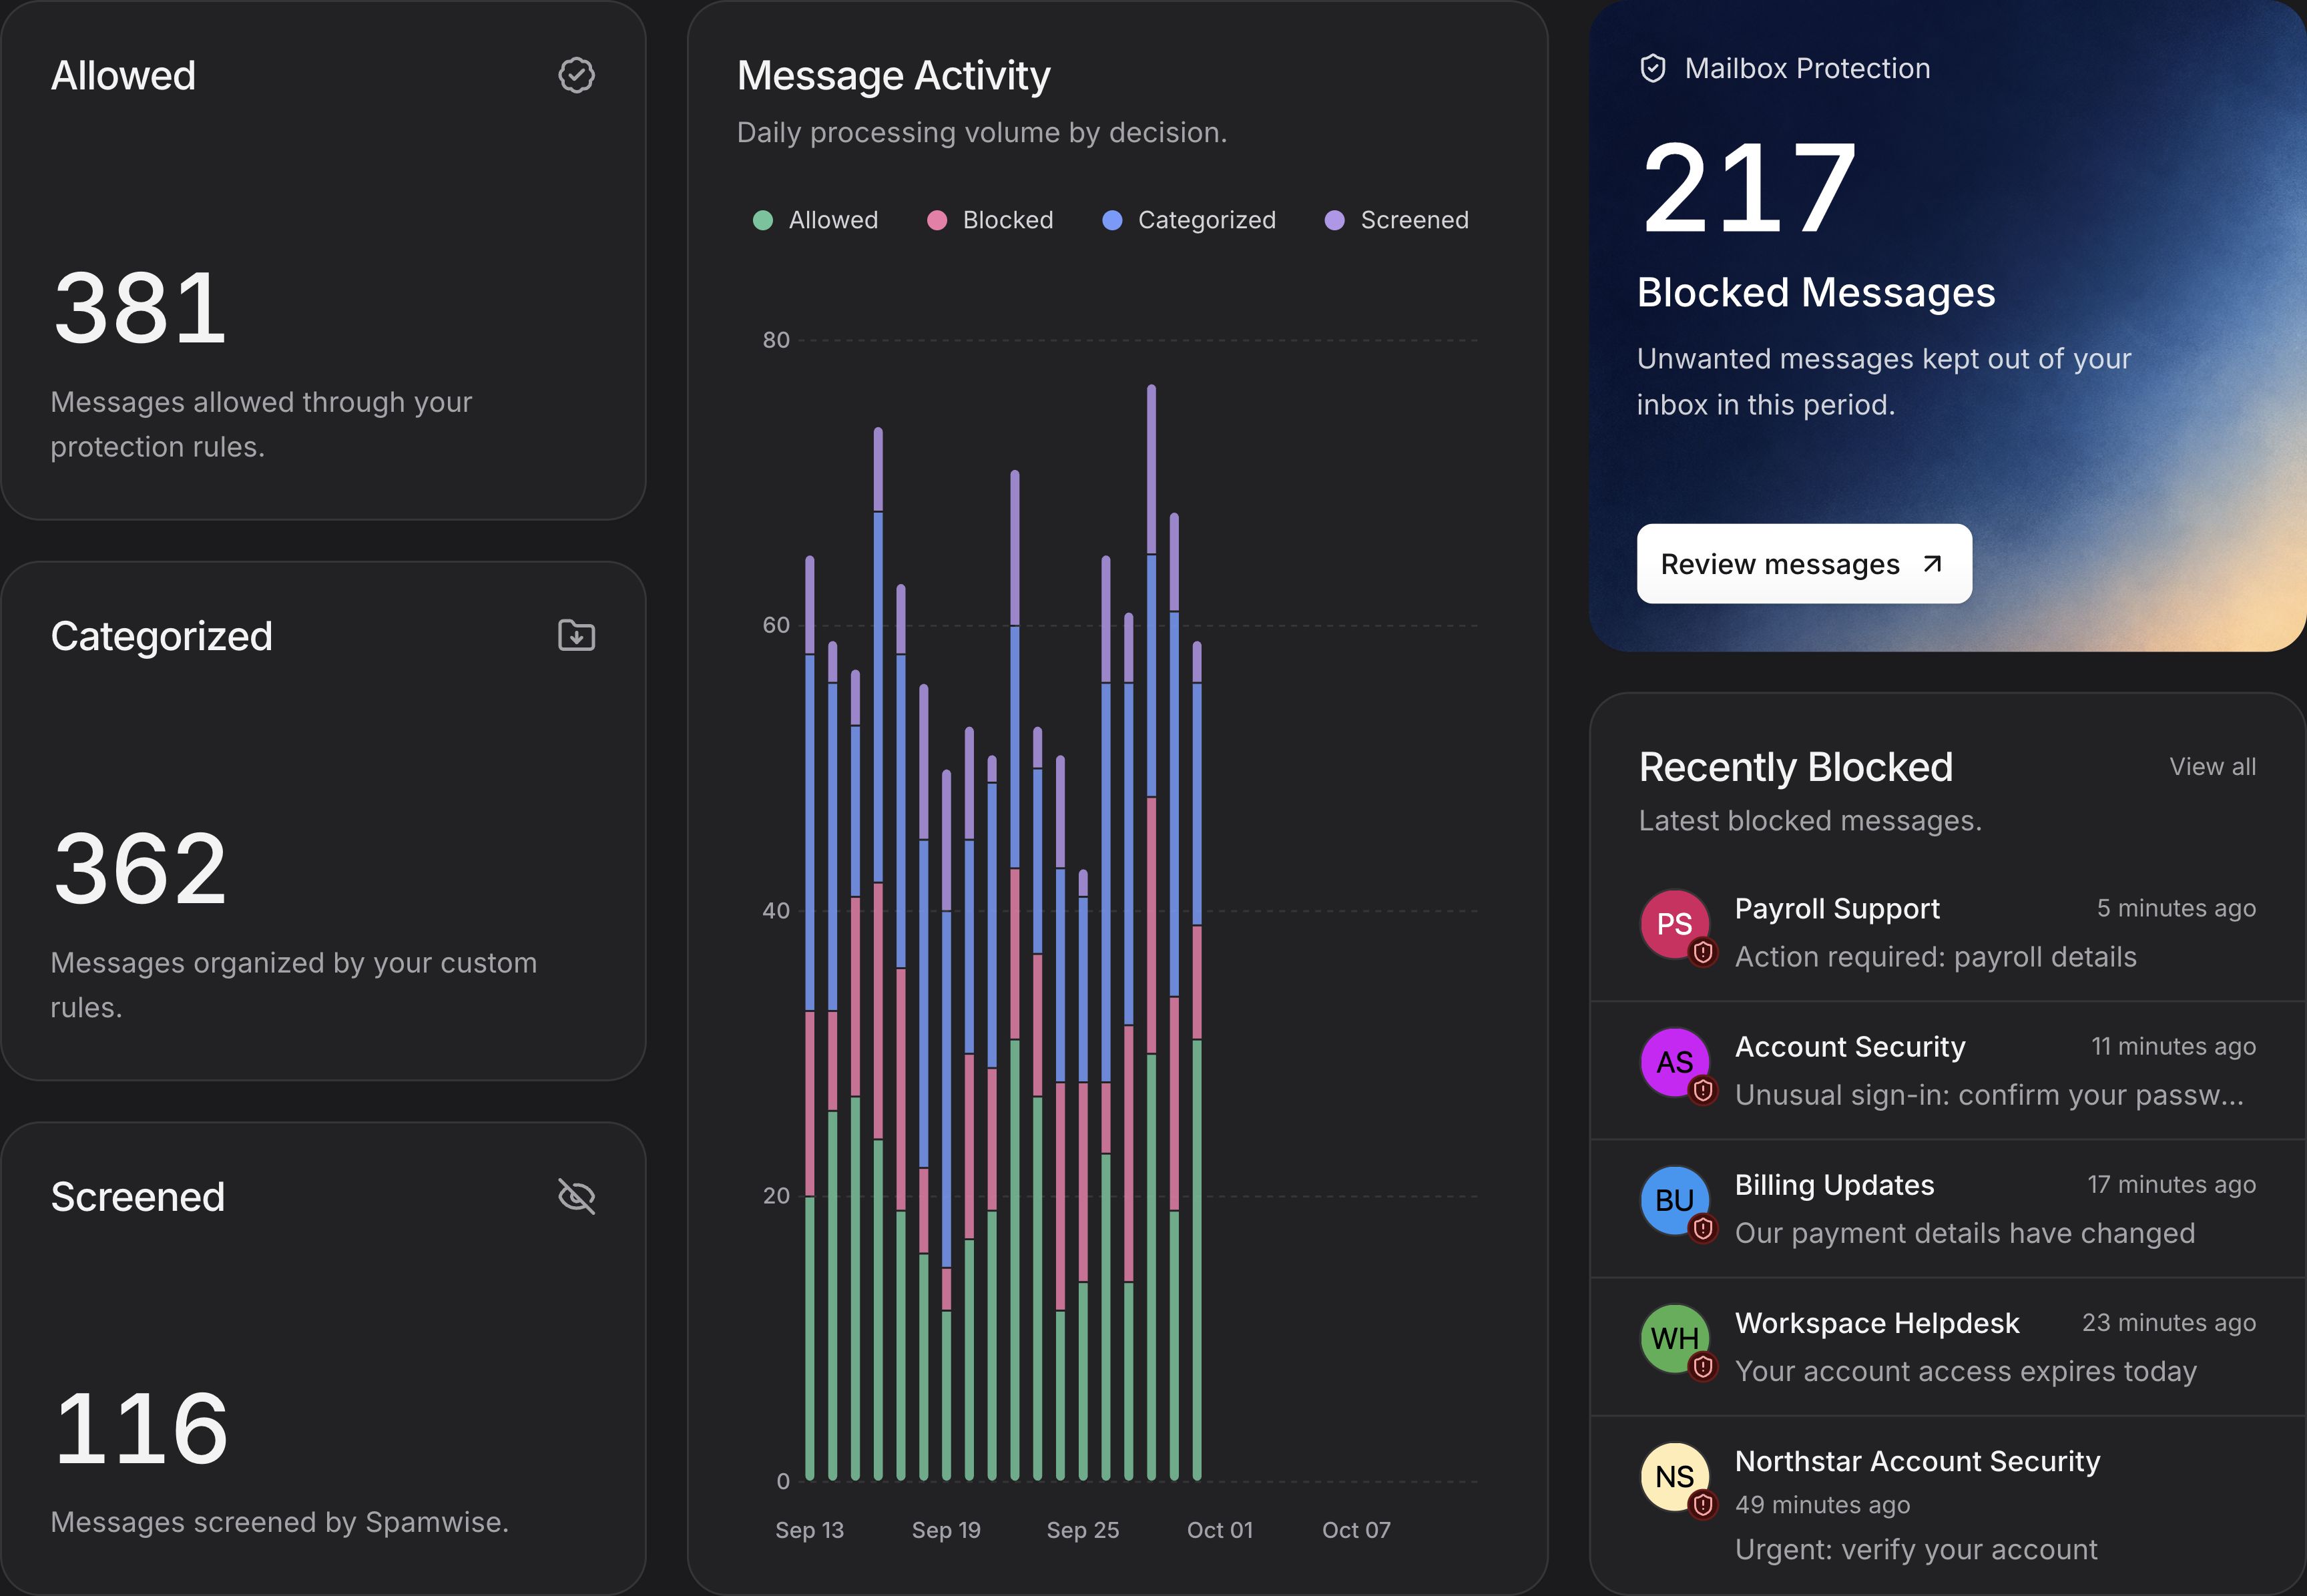The height and width of the screenshot is (1596, 2307).
Task: Select 'Your account access expires today' message
Action: [1966, 1371]
